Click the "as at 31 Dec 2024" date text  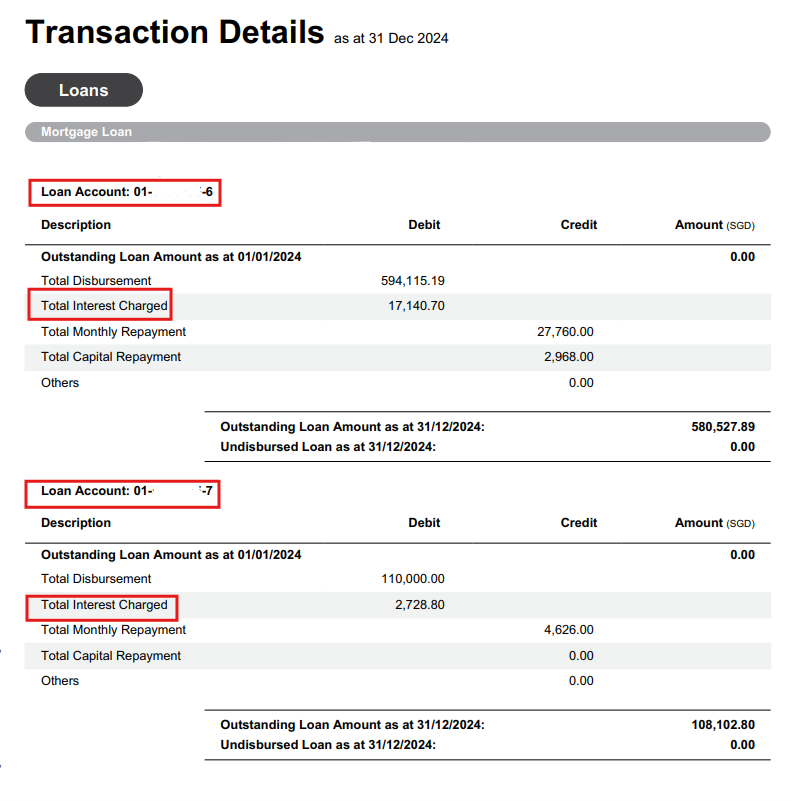(x=391, y=39)
